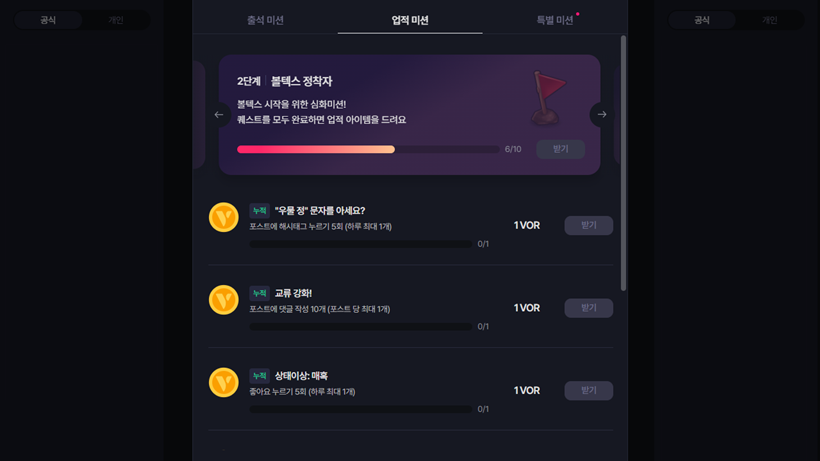Select the 업적 미션 tab

410,20
